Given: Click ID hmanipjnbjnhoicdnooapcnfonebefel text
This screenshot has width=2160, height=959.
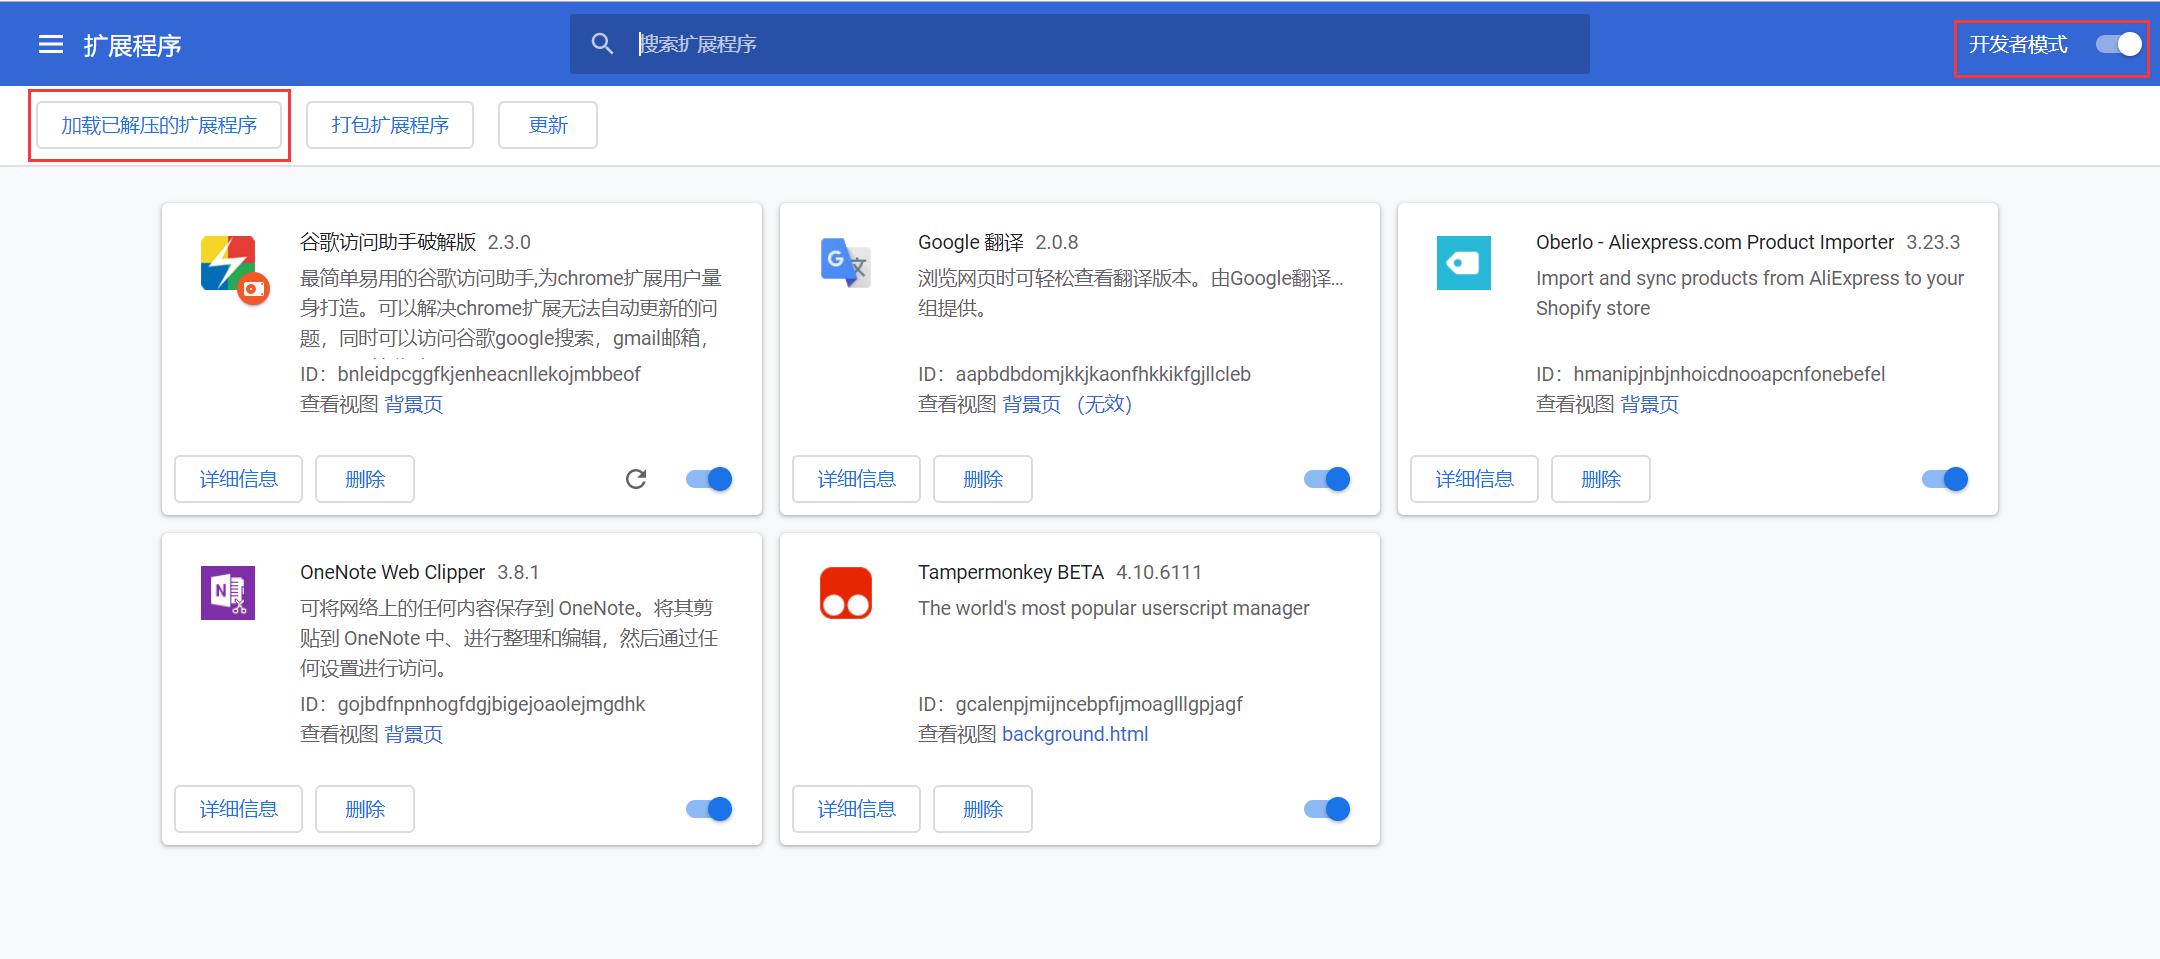Looking at the screenshot, I should point(1710,374).
